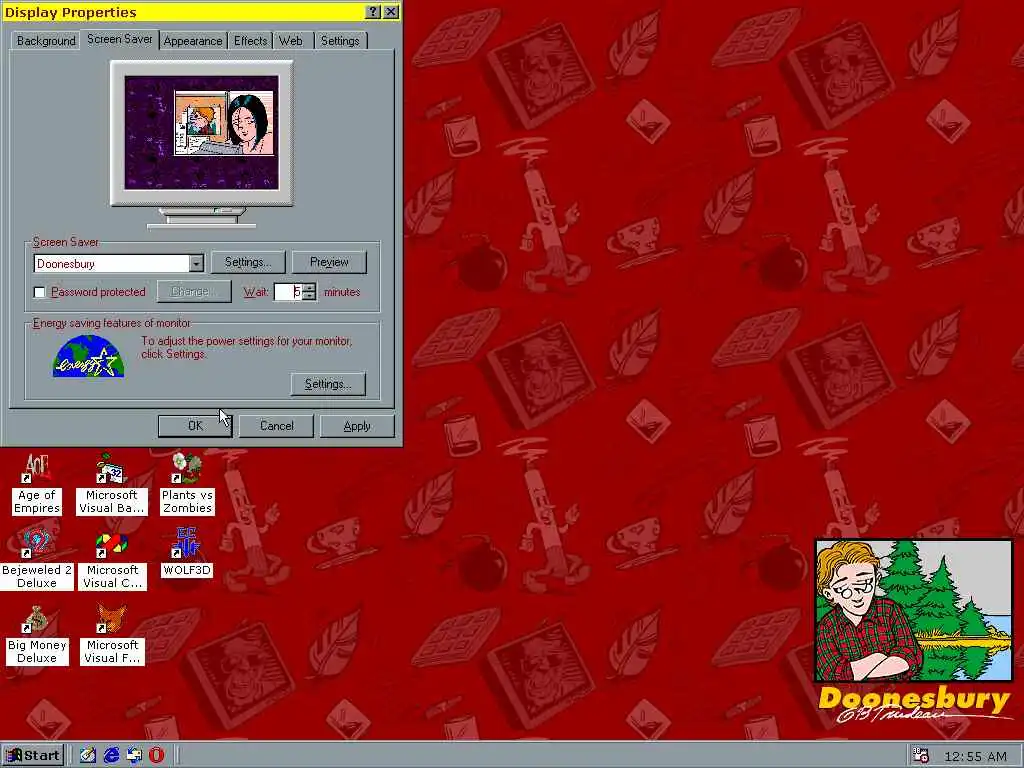Click the Plants vs Zombies shortcut icon
Viewport: 1024px width, 768px height.
(187, 484)
